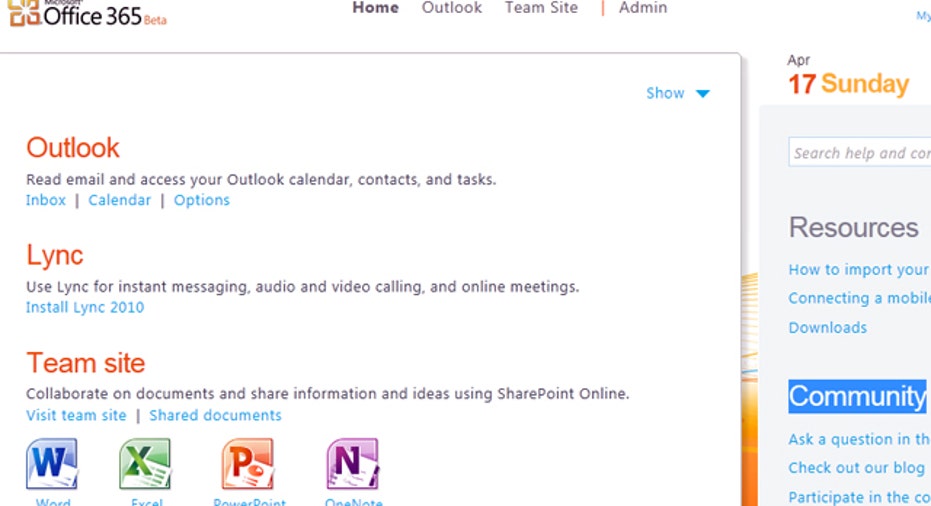Open the How to import your resource link
This screenshot has width=931, height=506.
coord(859,270)
